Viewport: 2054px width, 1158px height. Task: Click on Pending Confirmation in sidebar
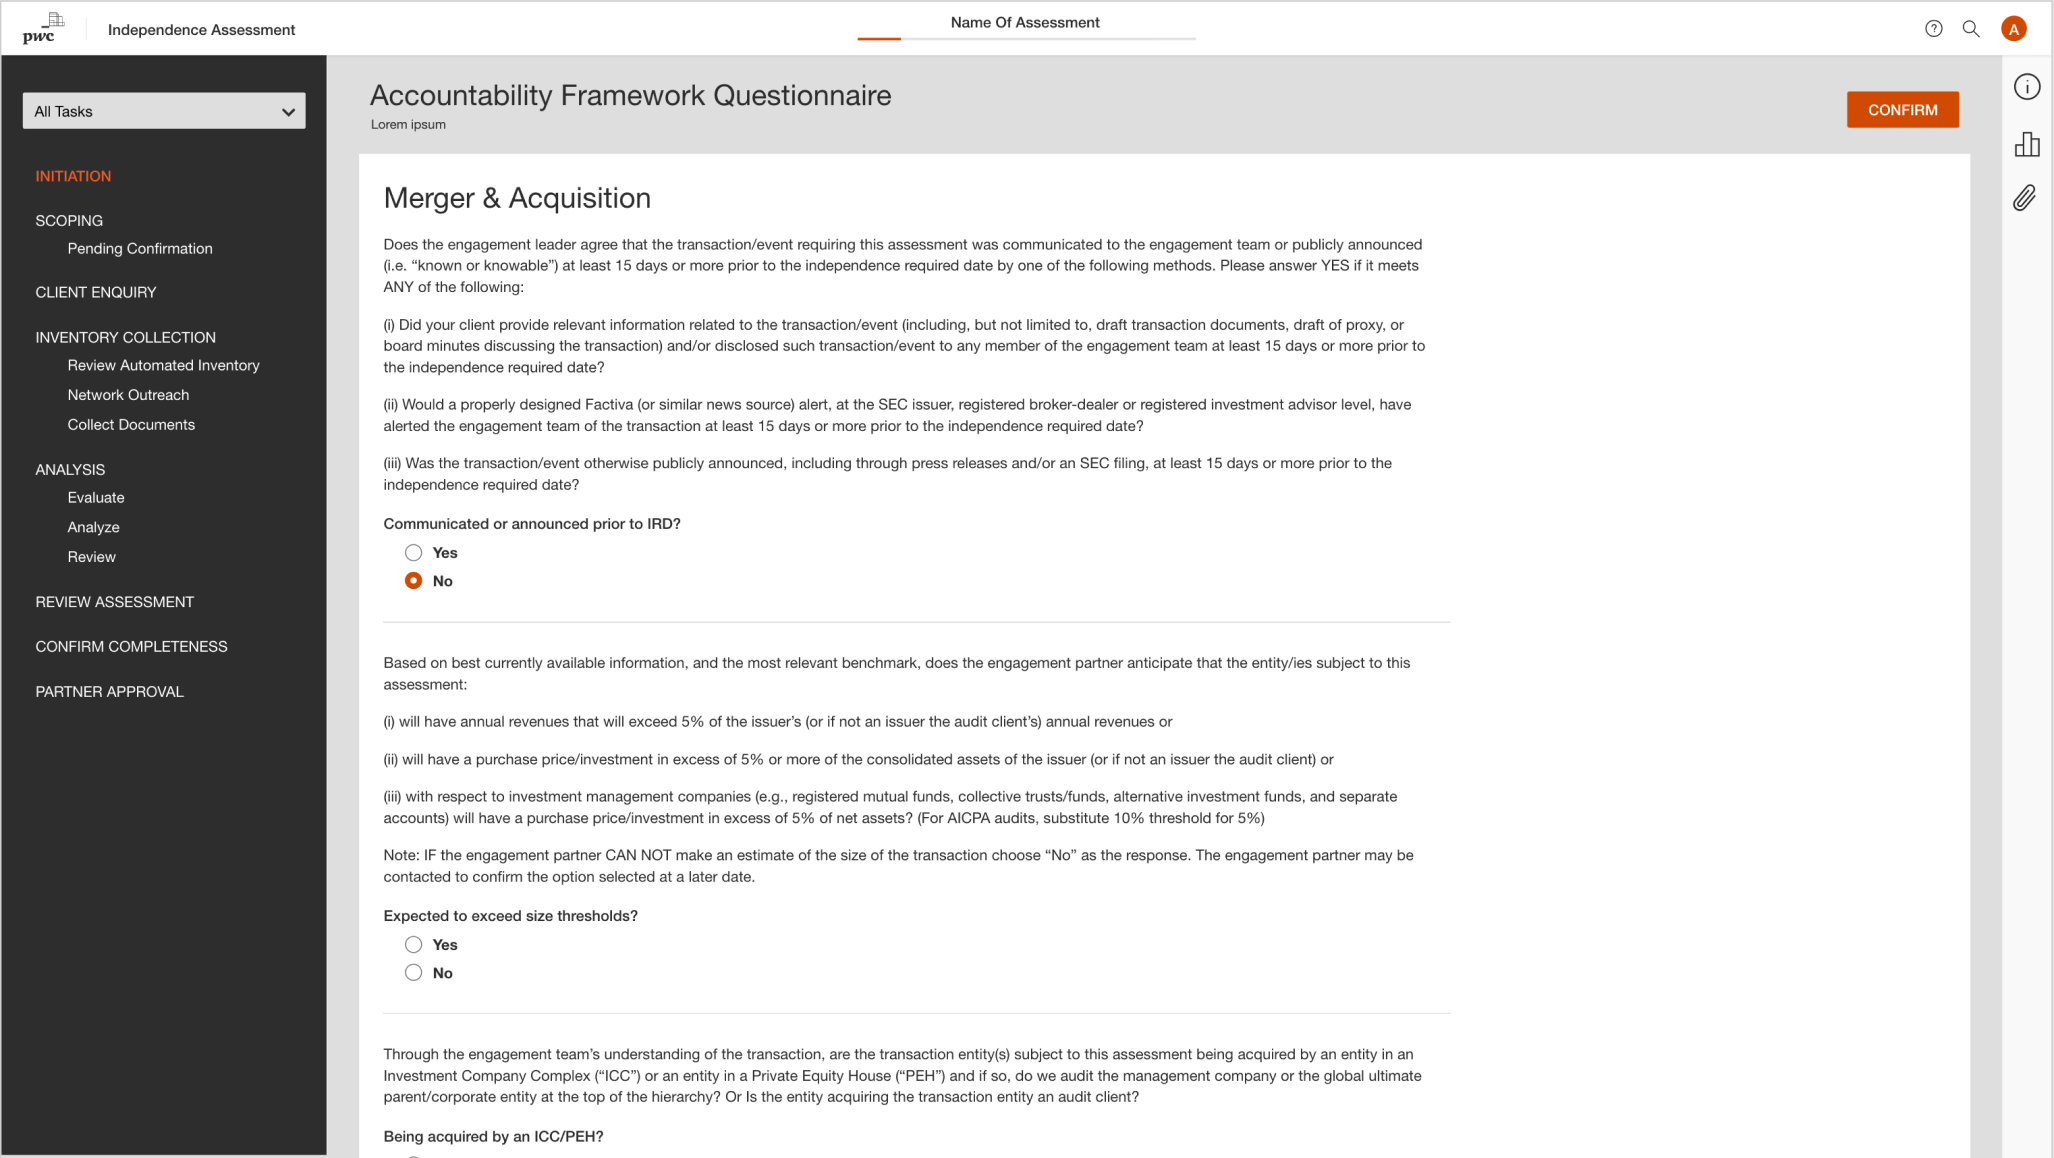(140, 250)
